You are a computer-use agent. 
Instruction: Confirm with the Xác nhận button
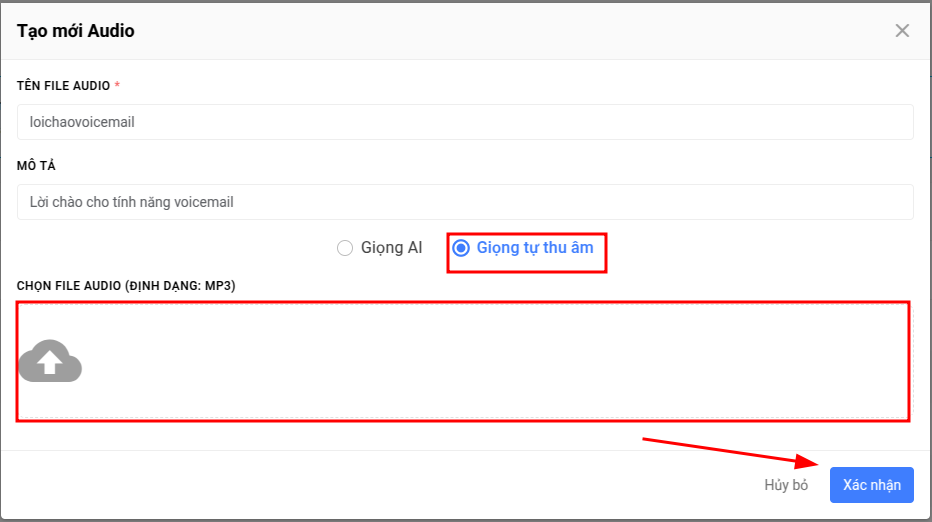[871, 485]
